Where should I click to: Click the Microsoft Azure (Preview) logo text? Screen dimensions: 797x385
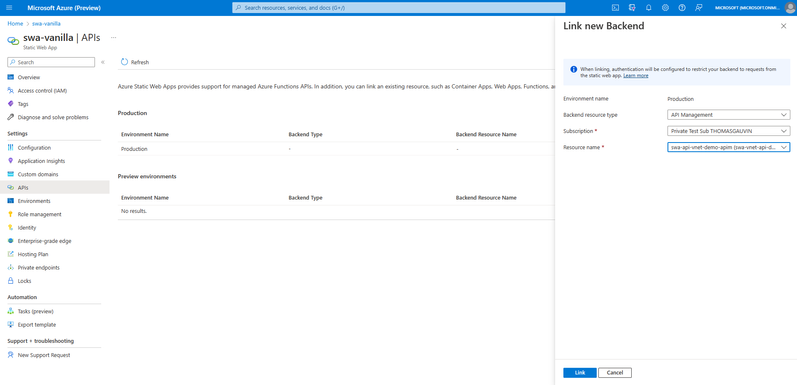click(64, 8)
